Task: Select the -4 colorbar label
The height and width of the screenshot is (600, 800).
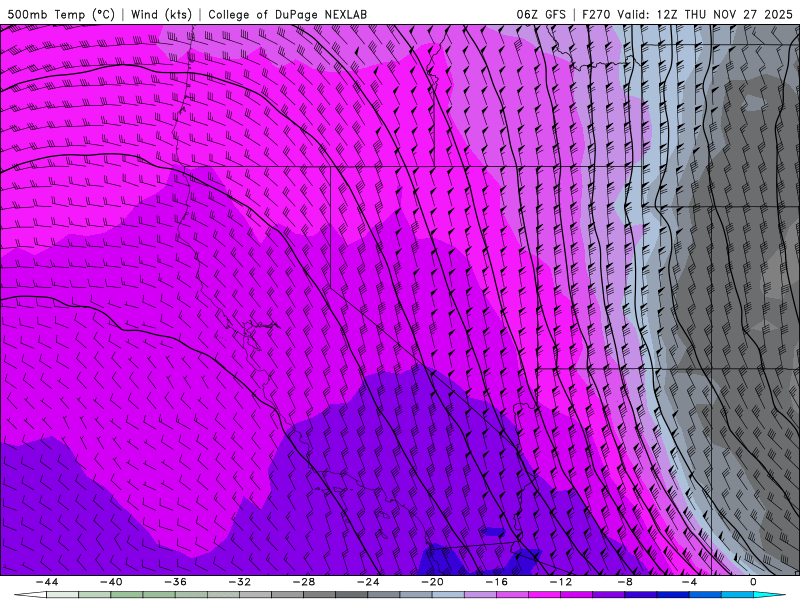Action: coord(690,582)
